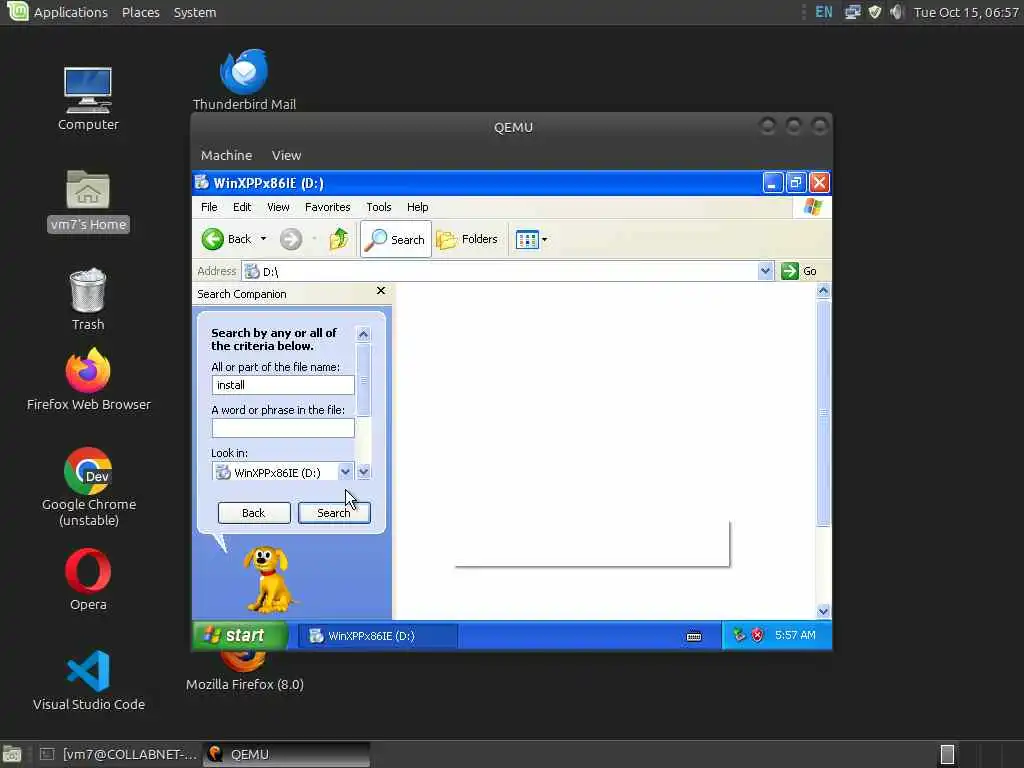Click file list scrollbar up arrow
The height and width of the screenshot is (768, 1024).
tap(823, 291)
